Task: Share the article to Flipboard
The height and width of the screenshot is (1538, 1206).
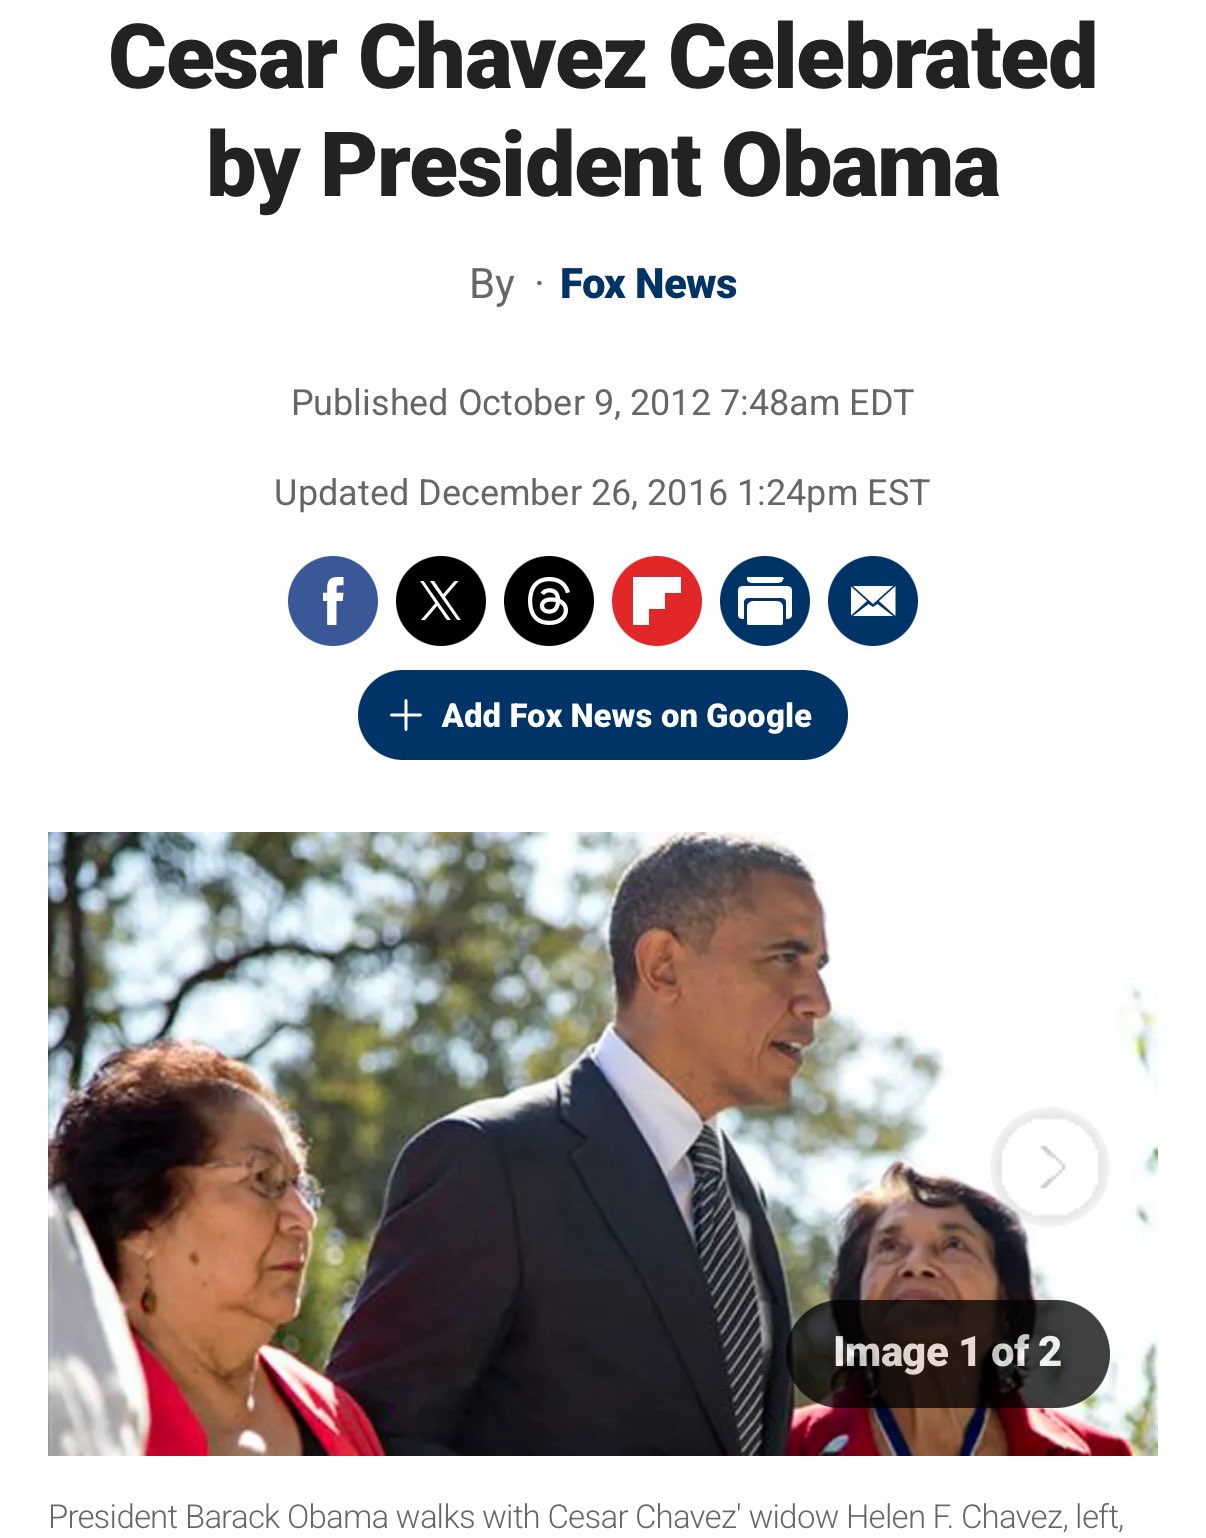Action: pos(657,601)
